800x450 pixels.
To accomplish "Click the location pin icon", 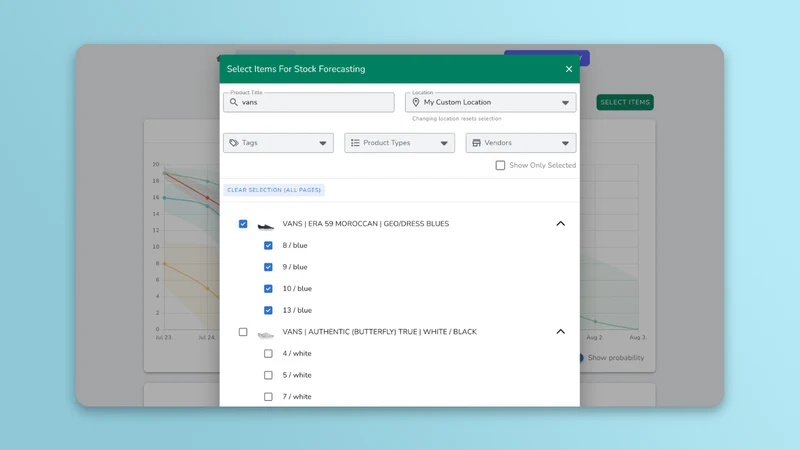I will (416, 102).
